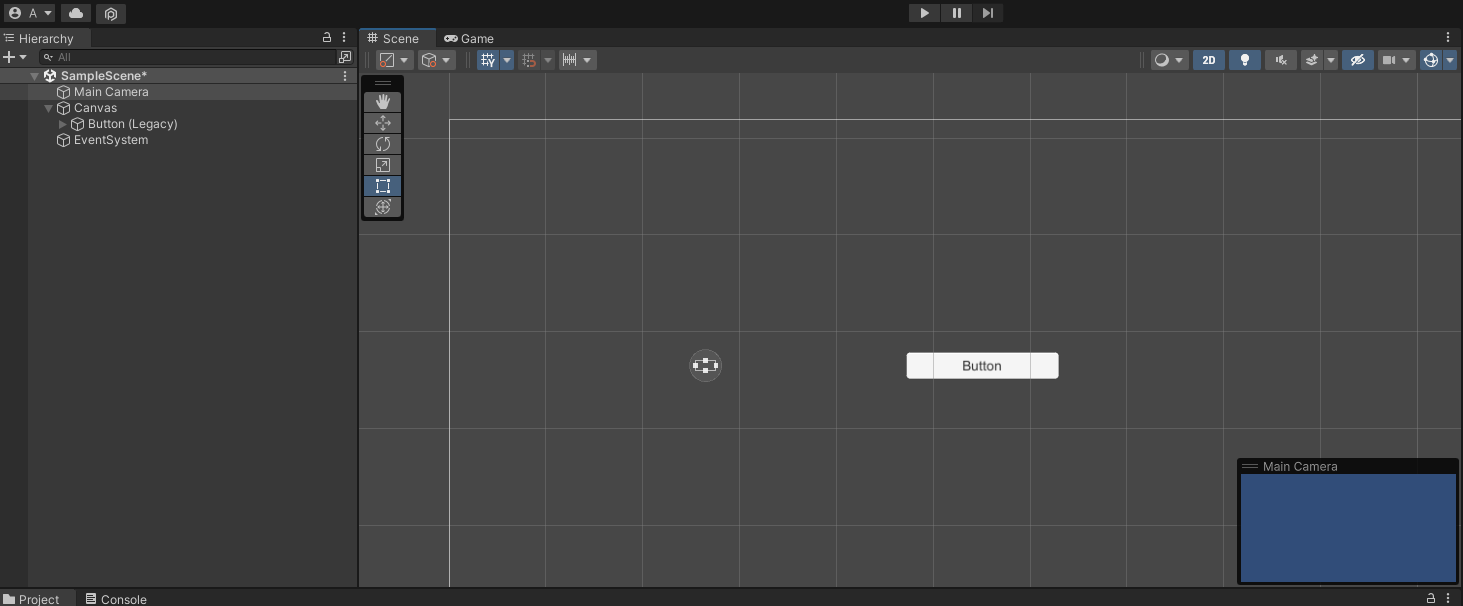Viewport: 1463px width, 606px height.
Task: Select the Scale tool
Action: [x=383, y=165]
